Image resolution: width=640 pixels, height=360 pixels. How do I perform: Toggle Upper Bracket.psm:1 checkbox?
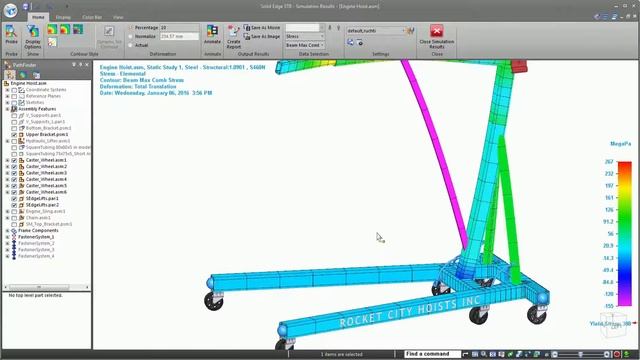click(x=14, y=135)
